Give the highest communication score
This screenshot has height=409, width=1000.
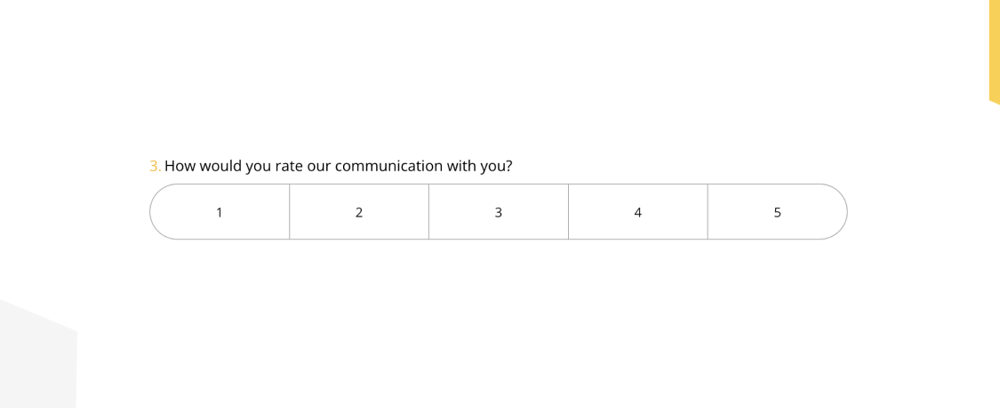coord(777,212)
